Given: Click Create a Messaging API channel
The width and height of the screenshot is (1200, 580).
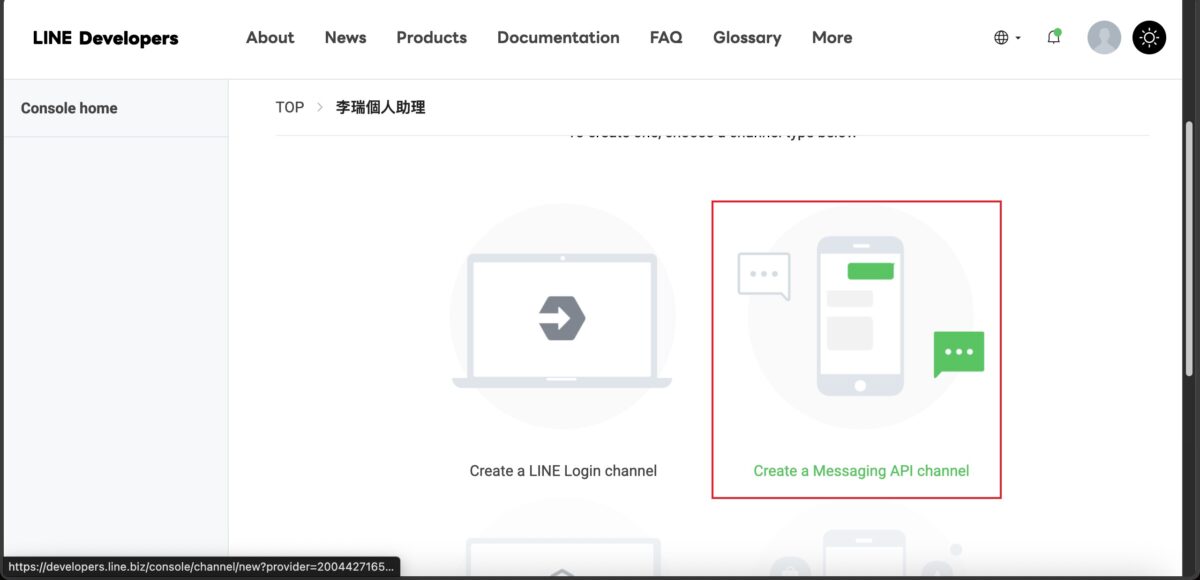Looking at the screenshot, I should click(861, 470).
